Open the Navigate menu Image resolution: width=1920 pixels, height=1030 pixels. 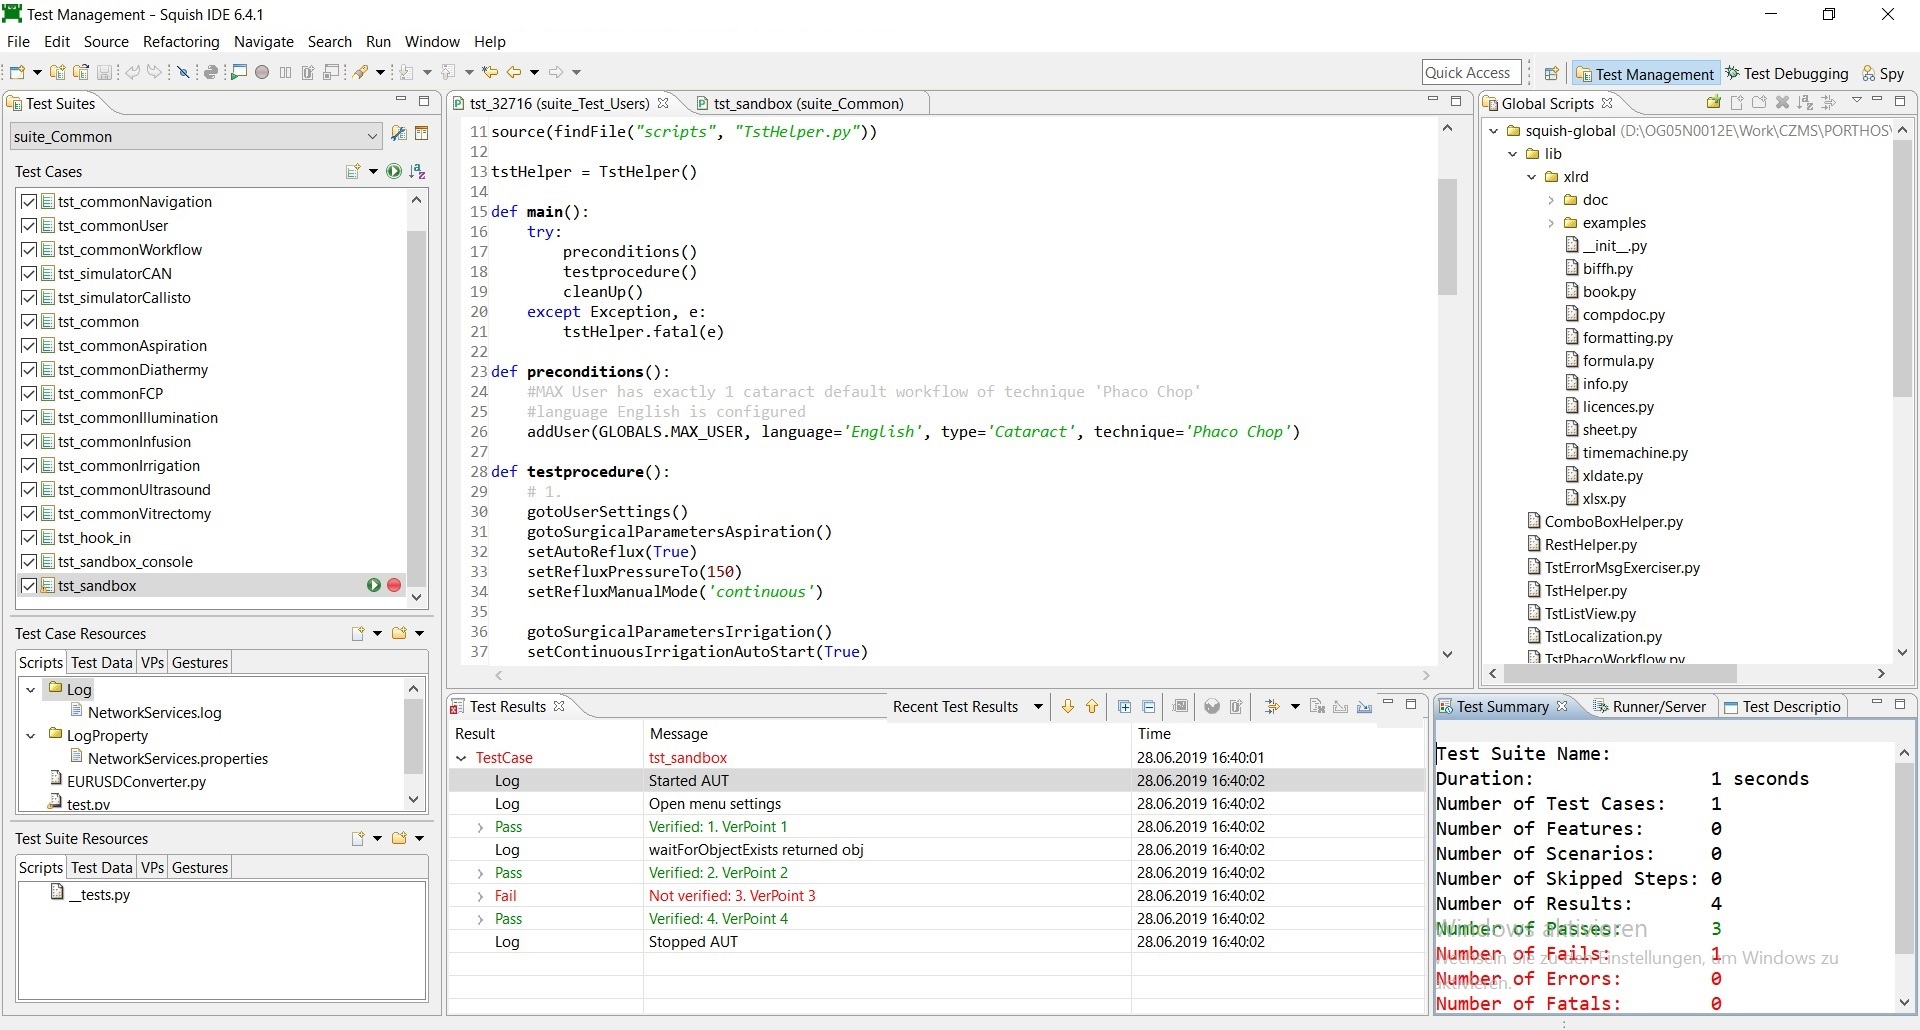[x=263, y=41]
